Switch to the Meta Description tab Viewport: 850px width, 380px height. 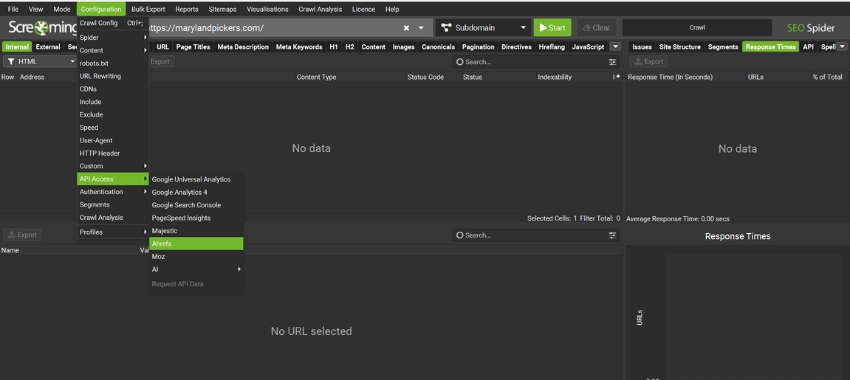pyautogui.click(x=243, y=47)
